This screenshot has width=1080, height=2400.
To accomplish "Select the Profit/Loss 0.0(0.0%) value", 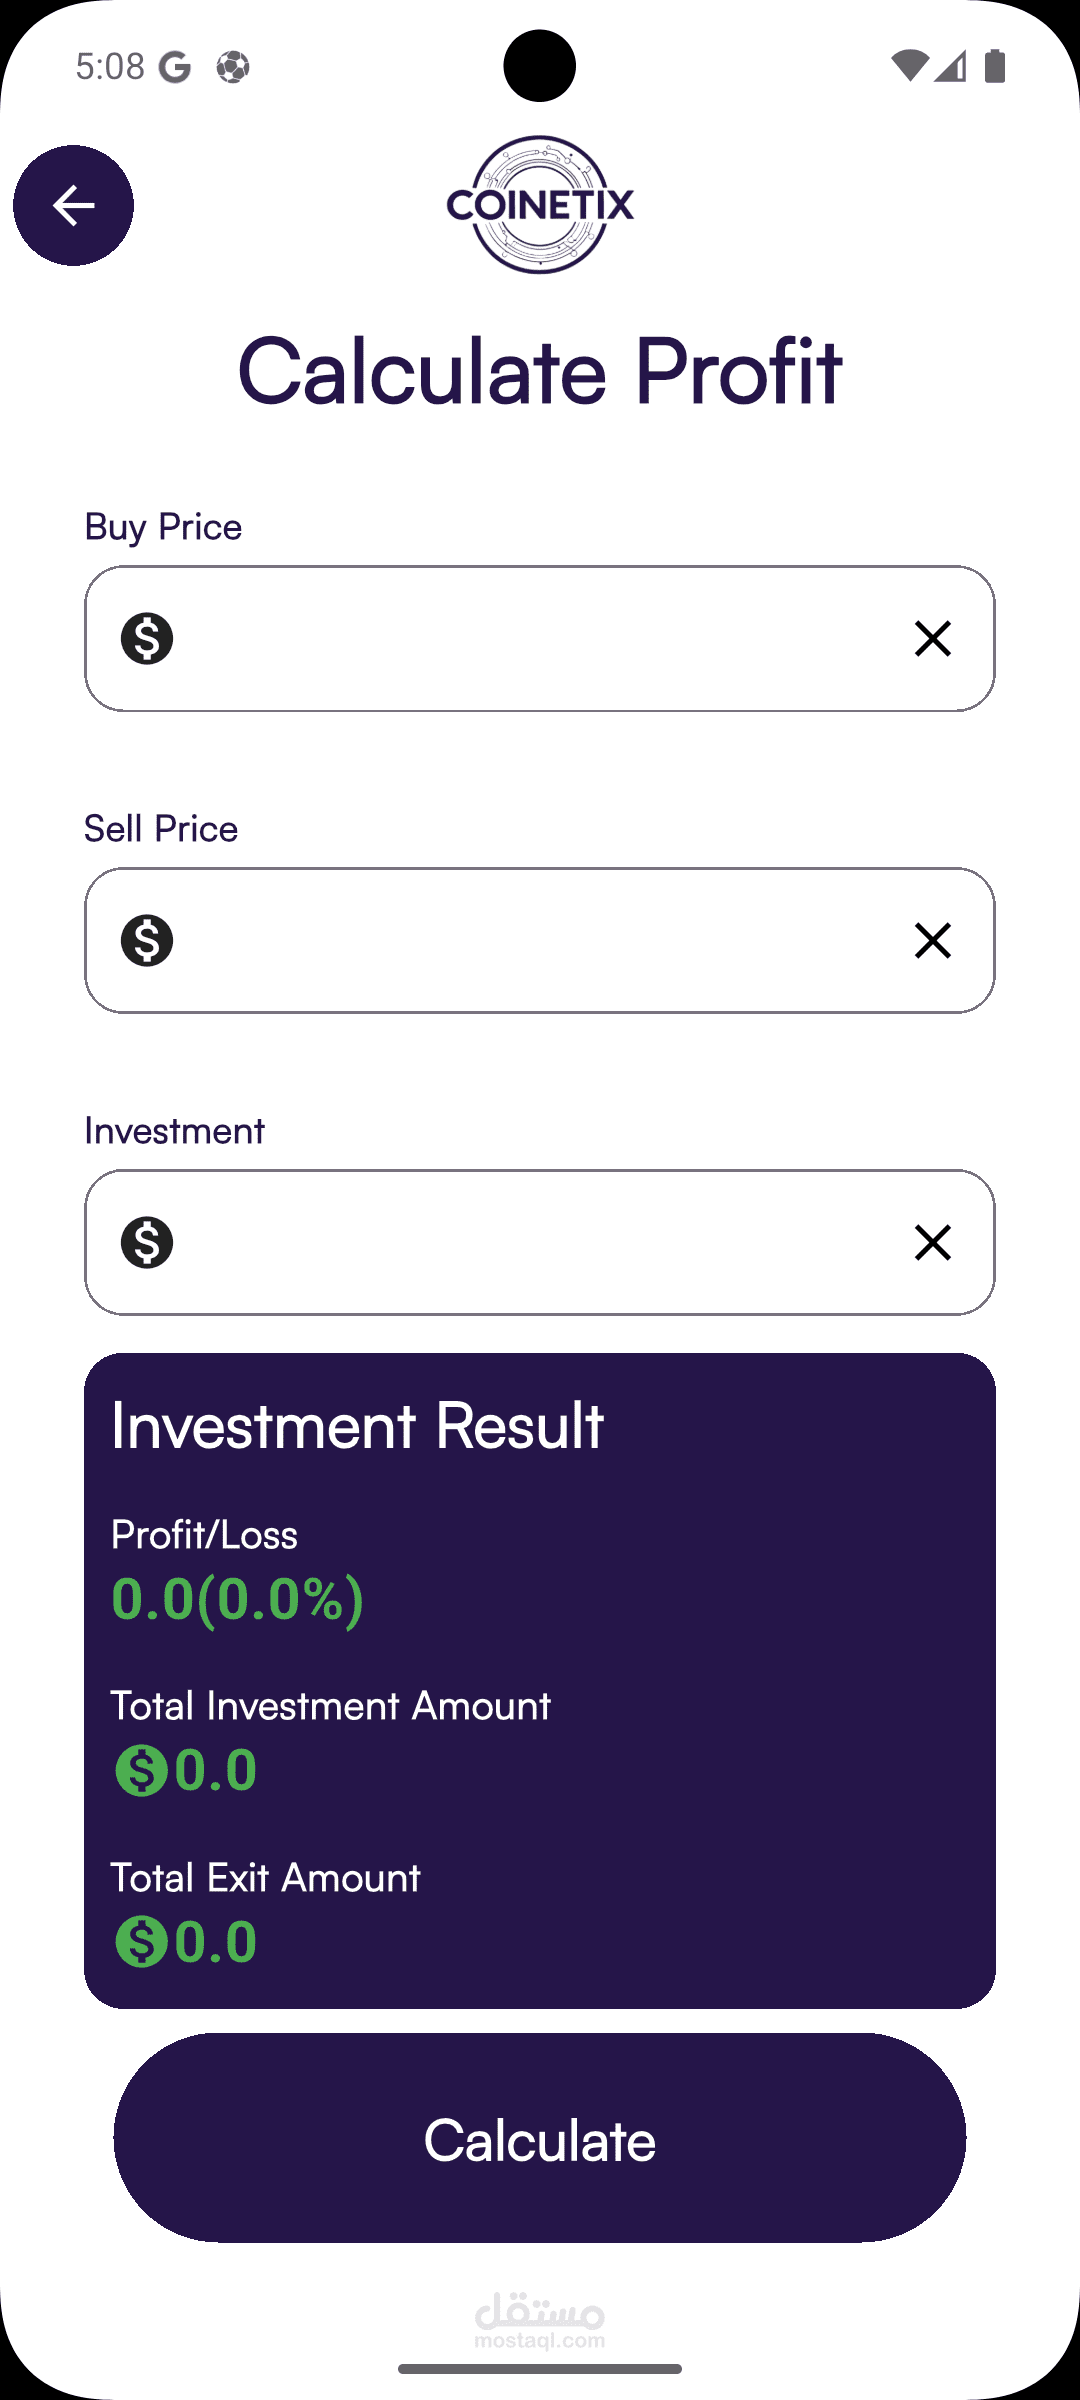I will [x=237, y=1598].
